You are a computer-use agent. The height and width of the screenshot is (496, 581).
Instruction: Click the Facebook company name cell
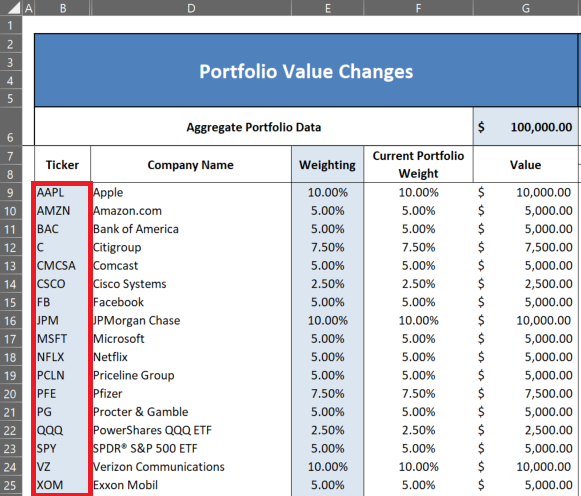pyautogui.click(x=191, y=302)
